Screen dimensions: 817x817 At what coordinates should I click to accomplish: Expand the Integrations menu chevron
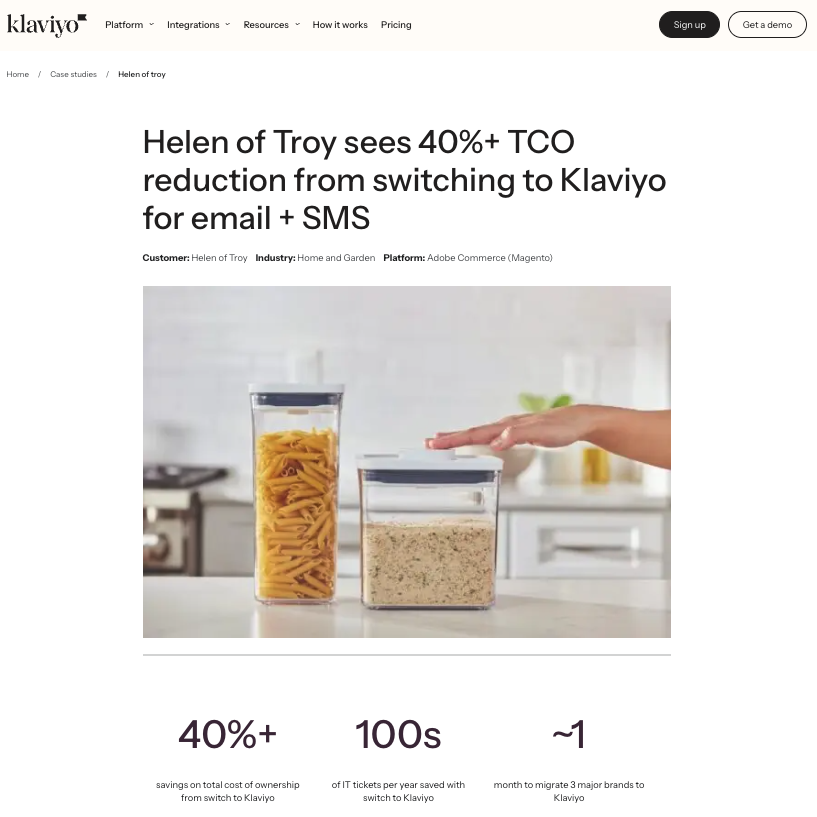click(228, 24)
